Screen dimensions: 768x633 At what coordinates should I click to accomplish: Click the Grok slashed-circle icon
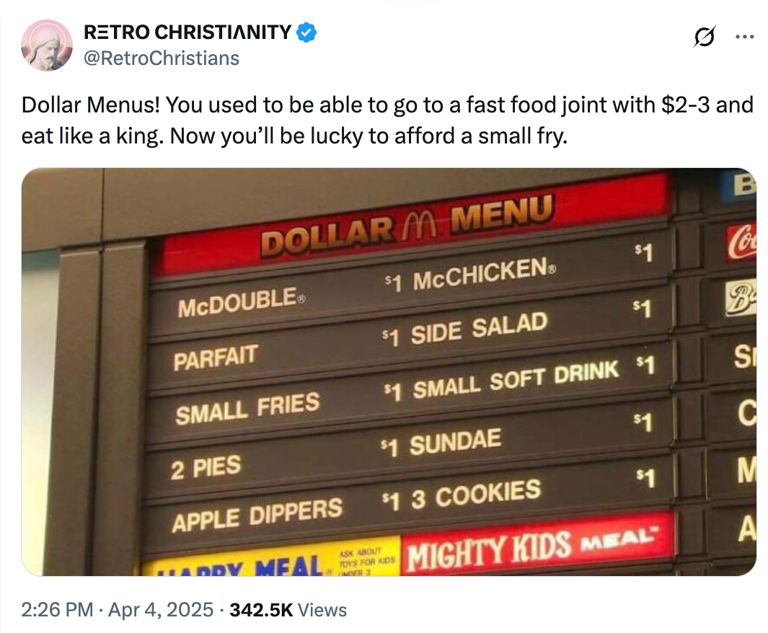coord(704,37)
